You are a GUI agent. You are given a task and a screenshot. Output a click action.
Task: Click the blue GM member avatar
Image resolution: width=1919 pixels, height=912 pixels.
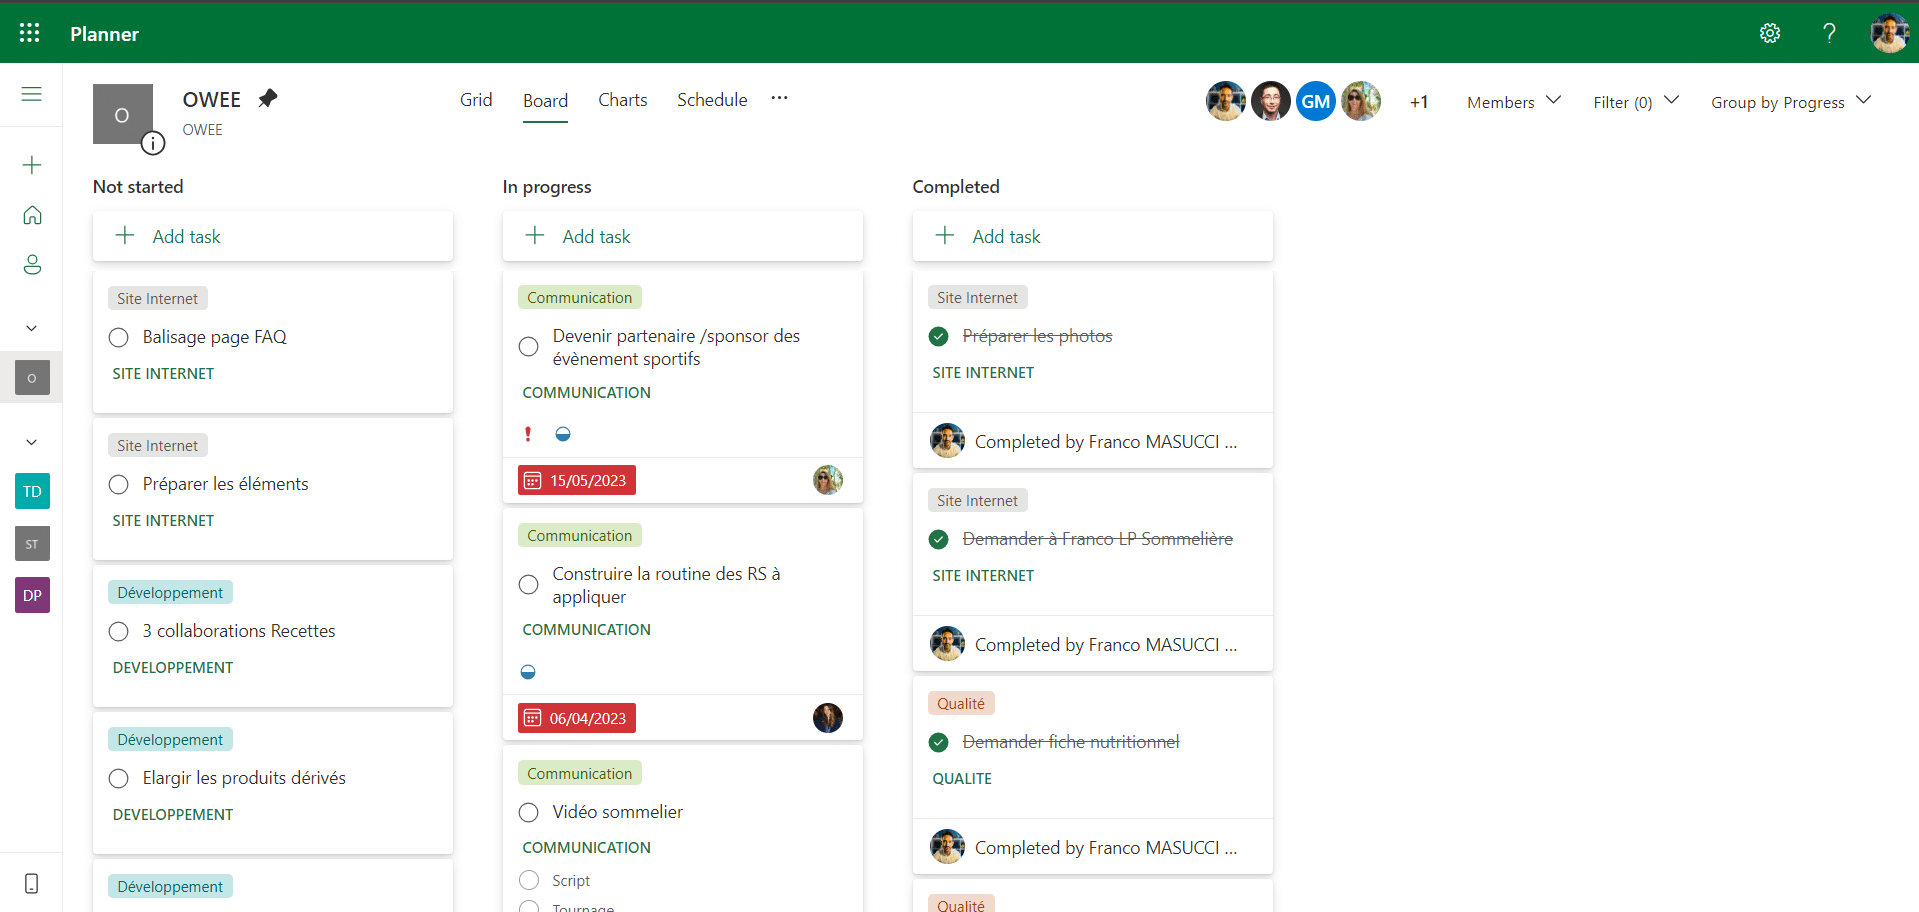(1315, 101)
